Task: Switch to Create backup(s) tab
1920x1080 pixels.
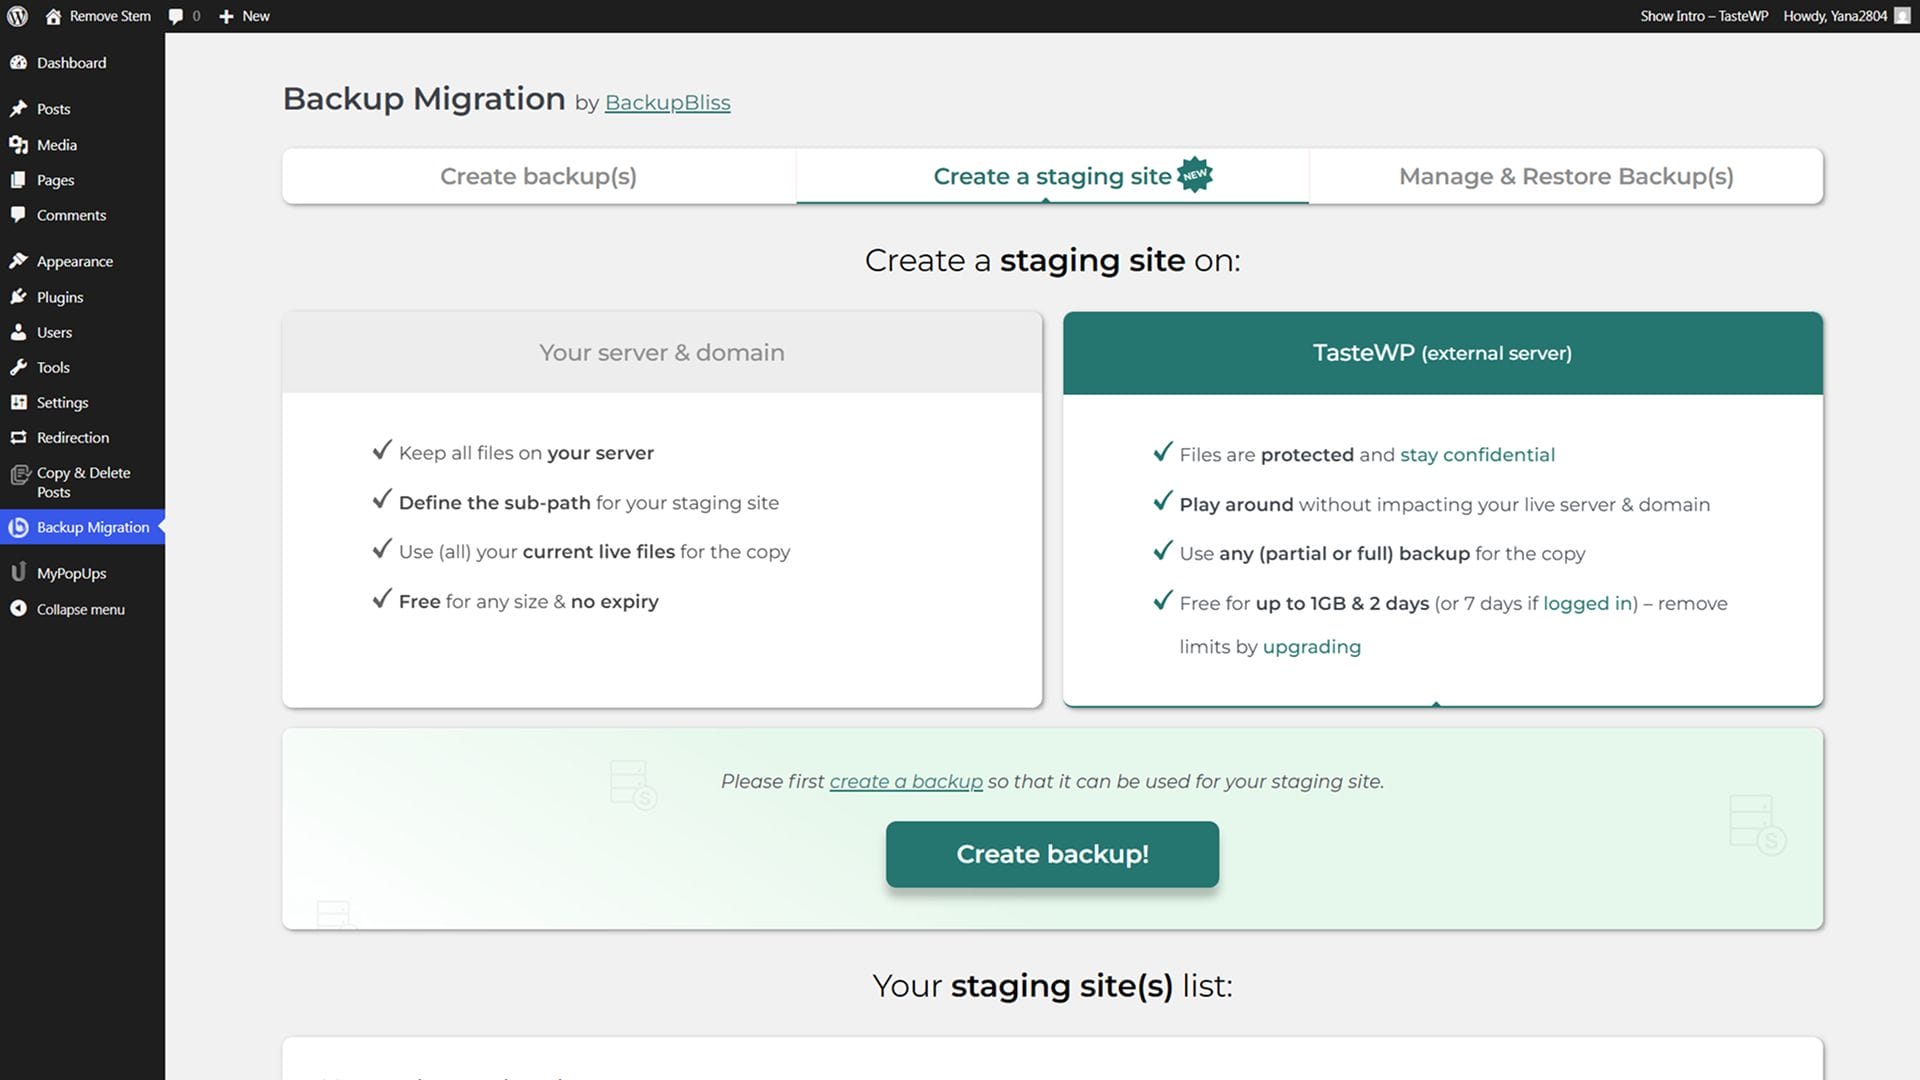Action: coord(538,176)
